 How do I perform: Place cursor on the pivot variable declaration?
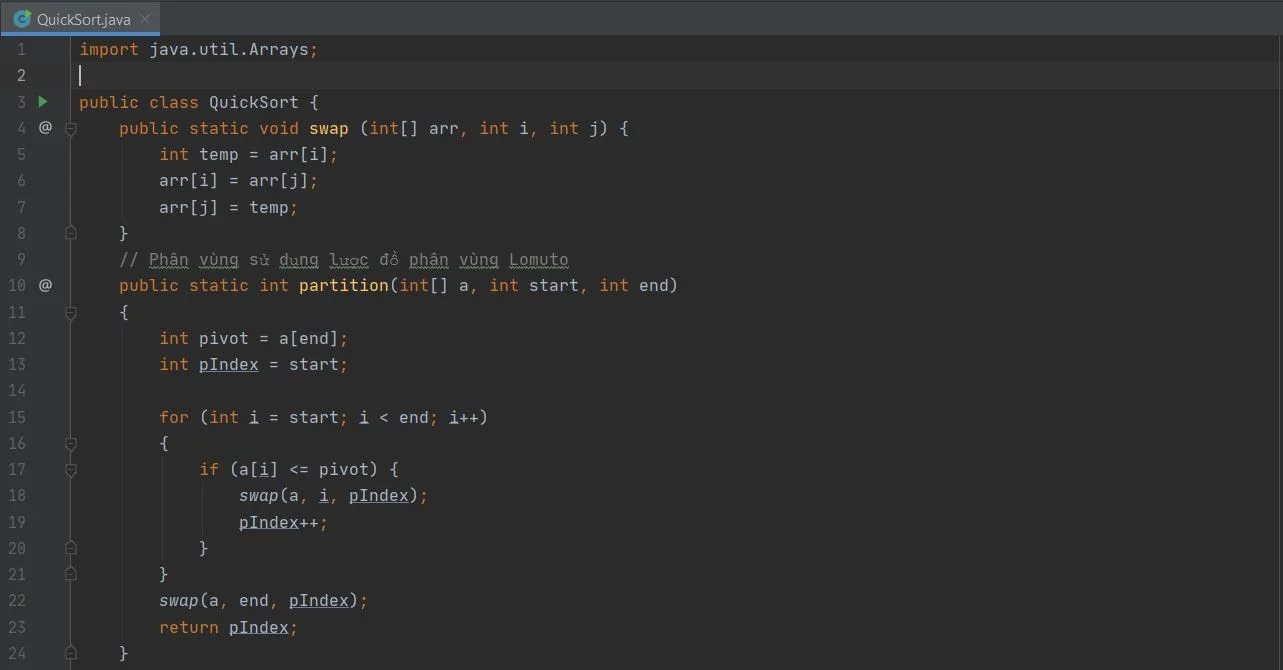(x=223, y=338)
